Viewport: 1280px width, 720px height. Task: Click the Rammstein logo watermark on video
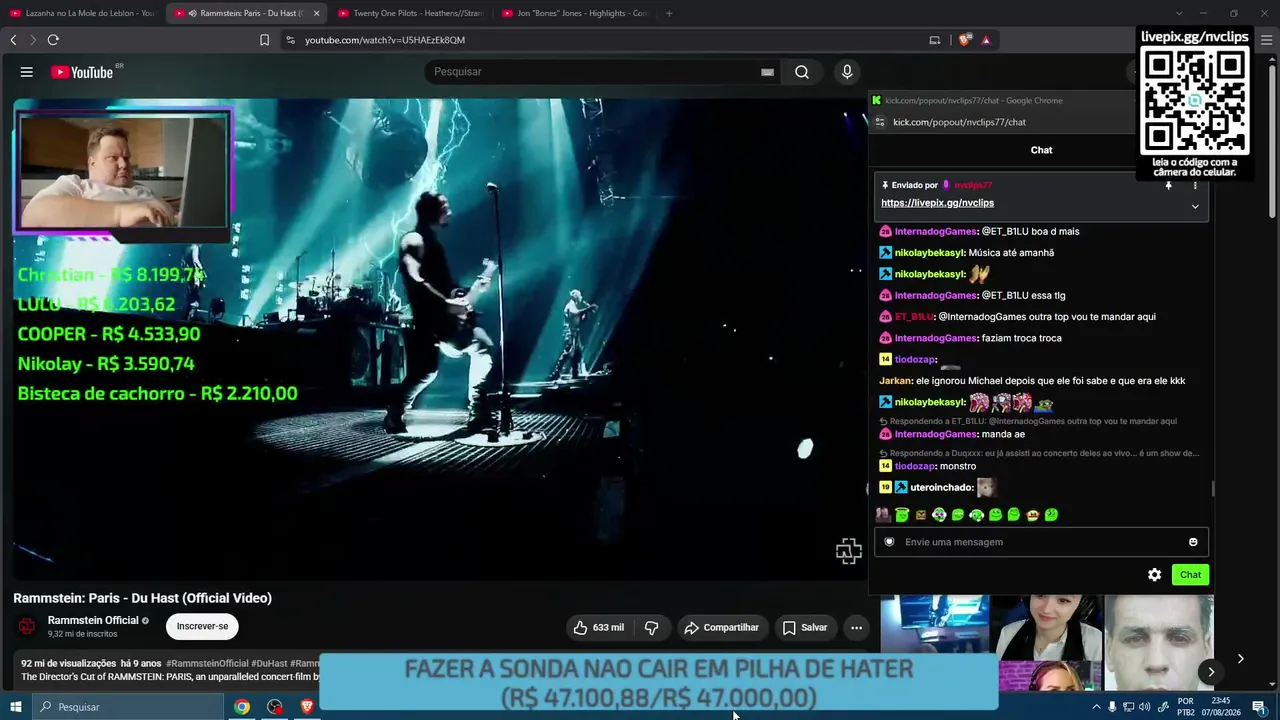coord(848,551)
